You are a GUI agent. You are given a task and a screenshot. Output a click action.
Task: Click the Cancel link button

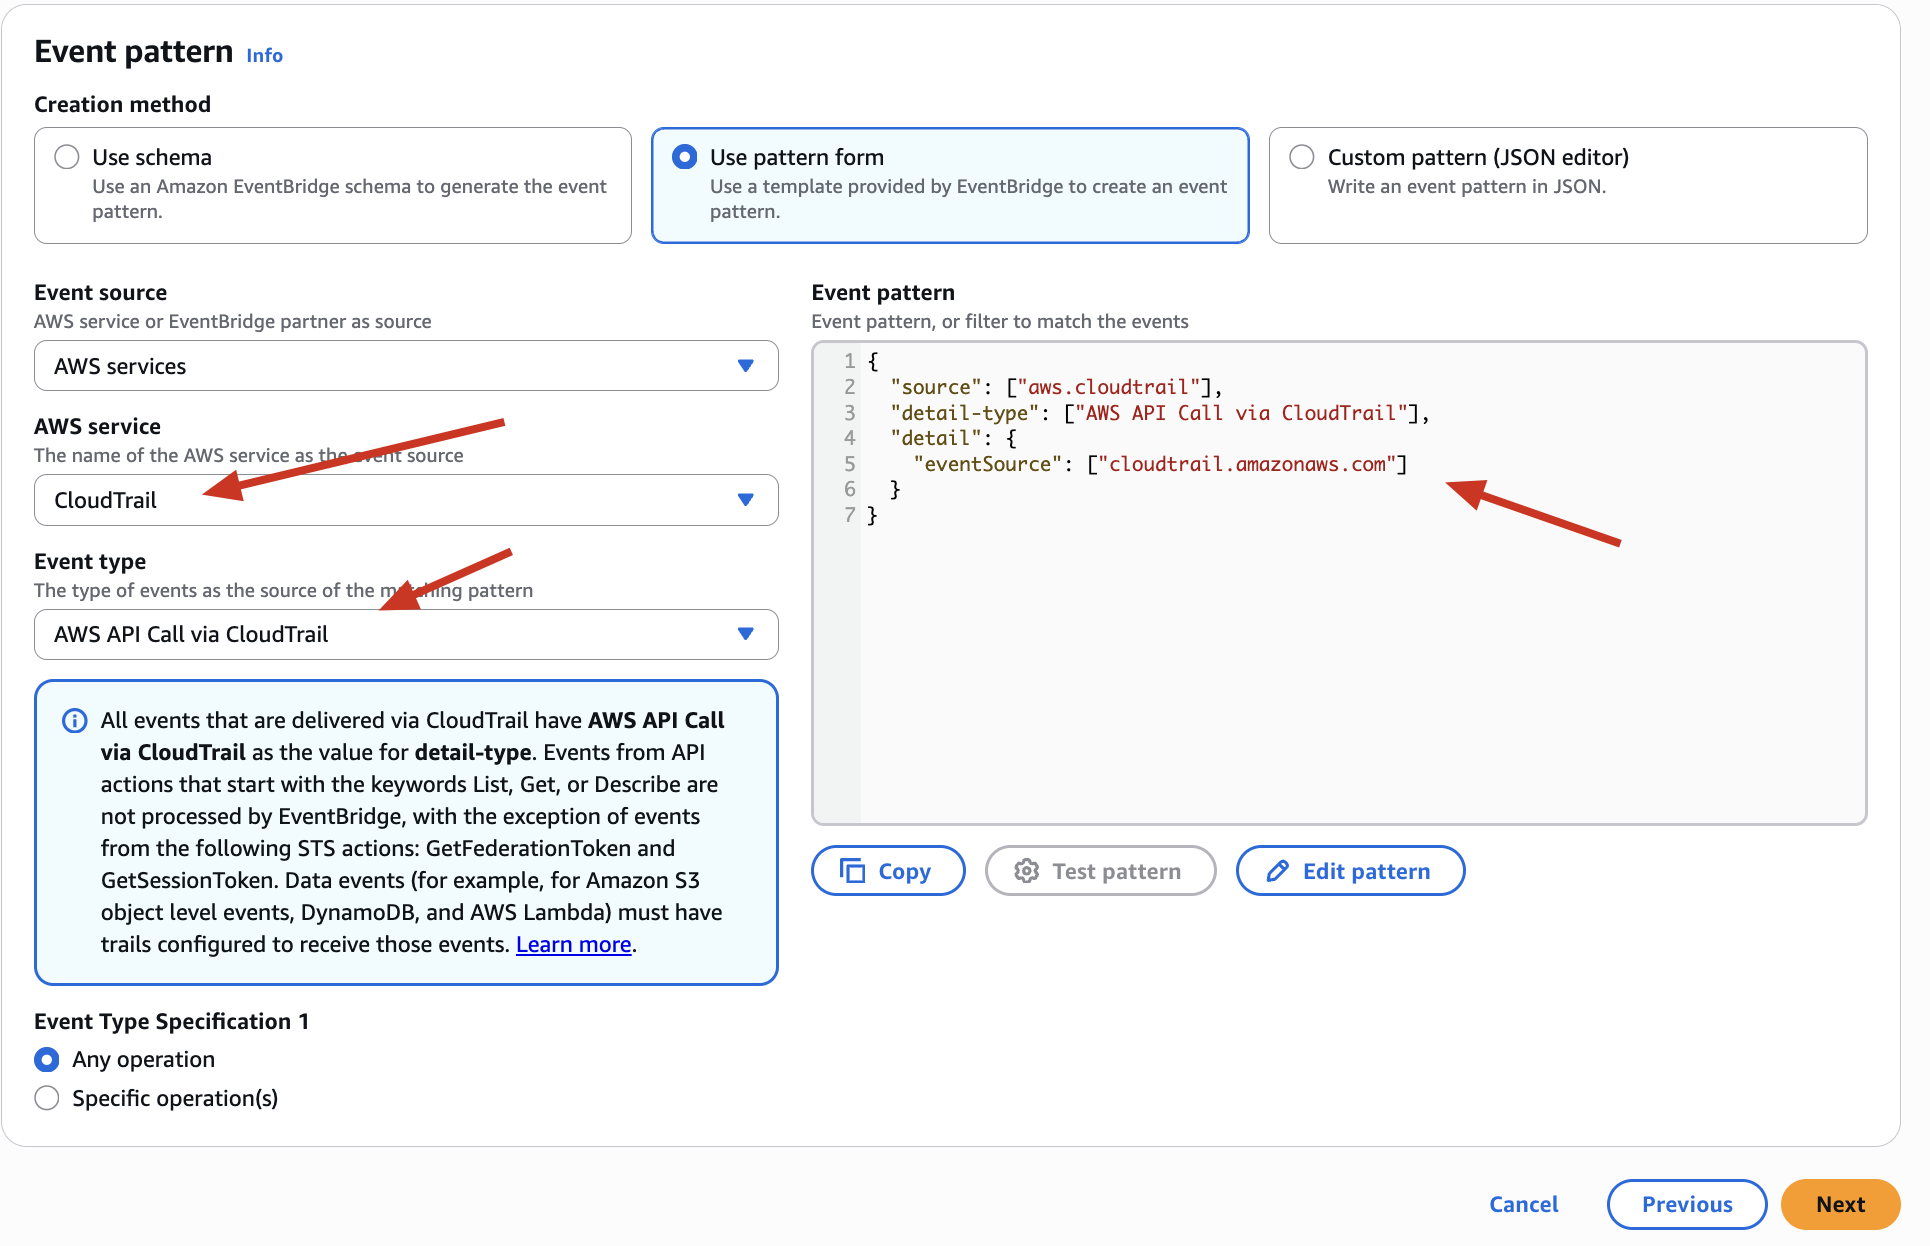pos(1523,1204)
